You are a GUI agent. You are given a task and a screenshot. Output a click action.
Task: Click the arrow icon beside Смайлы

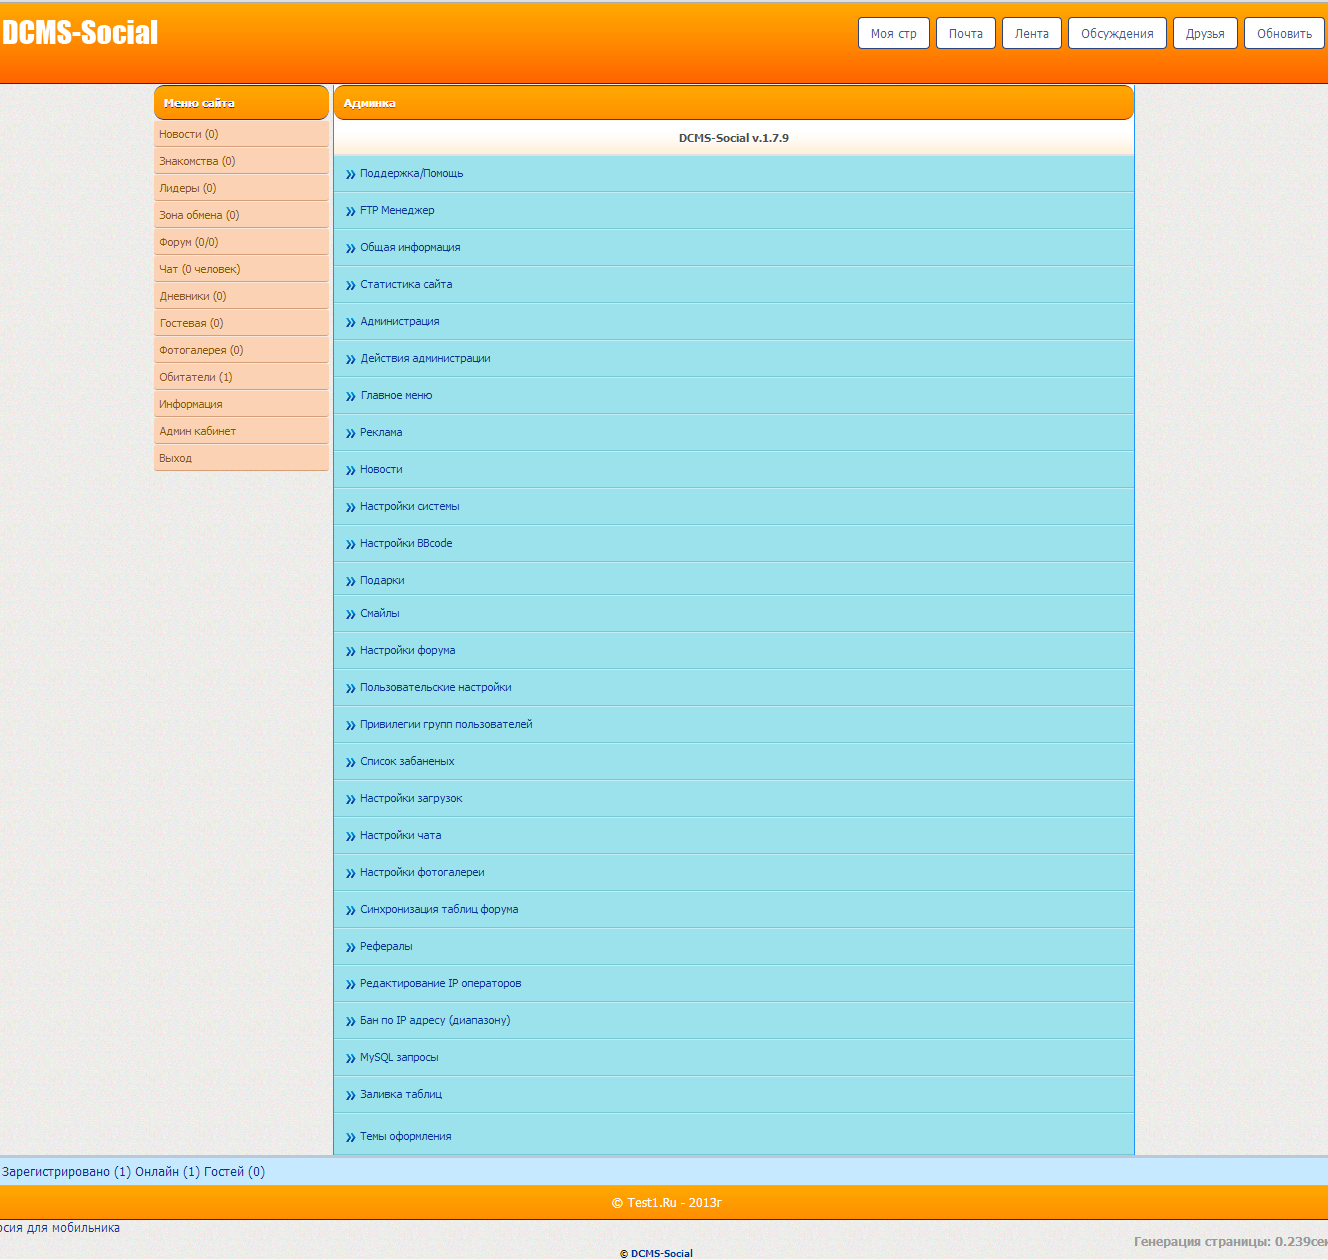(351, 614)
